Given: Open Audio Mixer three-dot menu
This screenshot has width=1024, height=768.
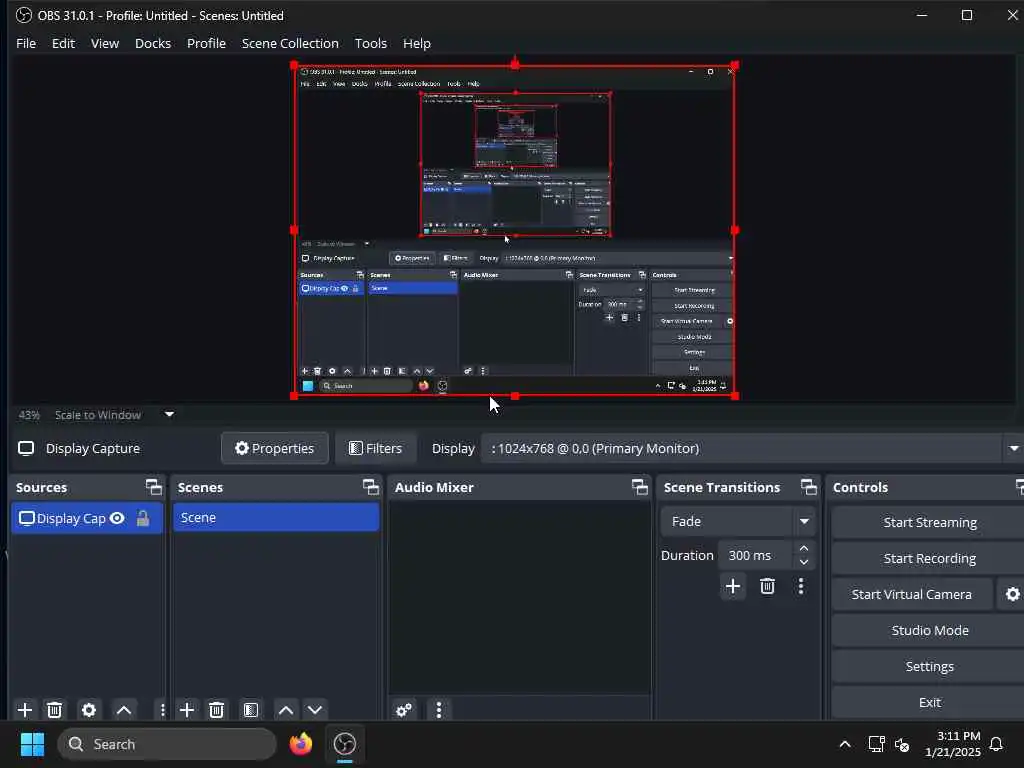Looking at the screenshot, I should pyautogui.click(x=439, y=710).
